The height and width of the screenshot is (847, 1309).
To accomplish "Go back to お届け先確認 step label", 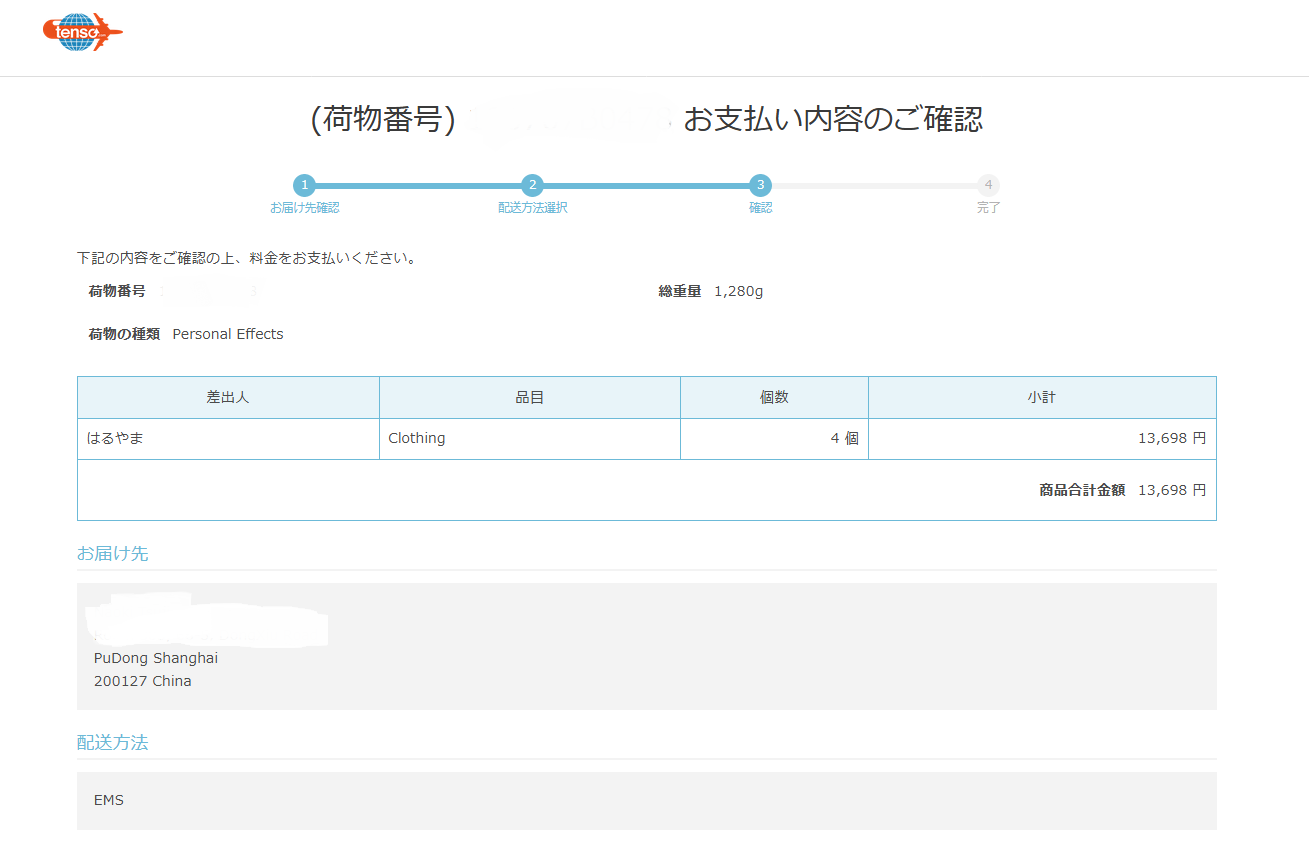I will (x=304, y=208).
